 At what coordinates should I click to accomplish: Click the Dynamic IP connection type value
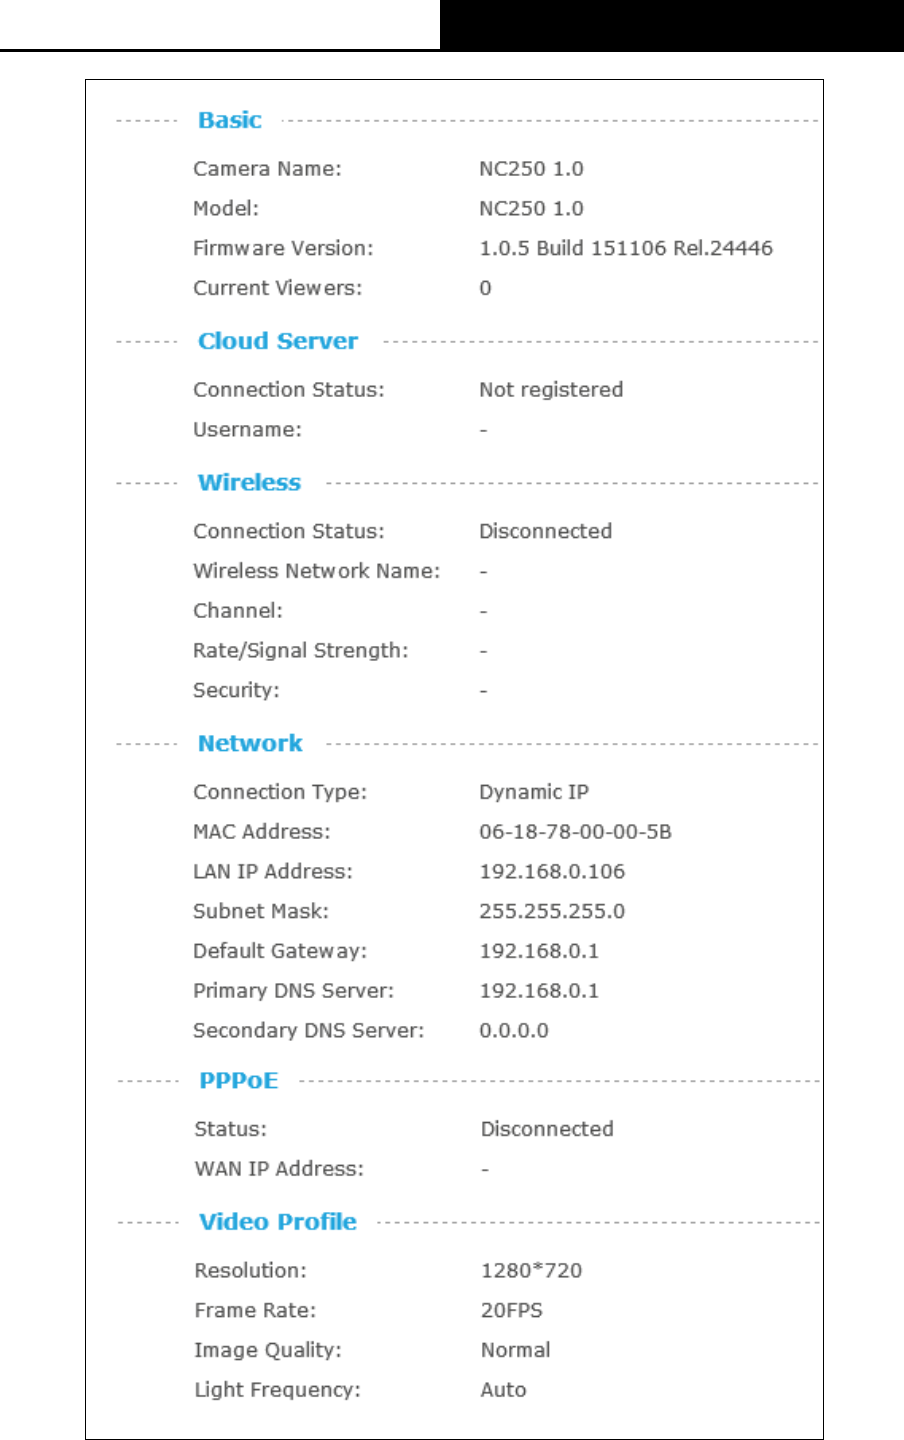(x=534, y=792)
